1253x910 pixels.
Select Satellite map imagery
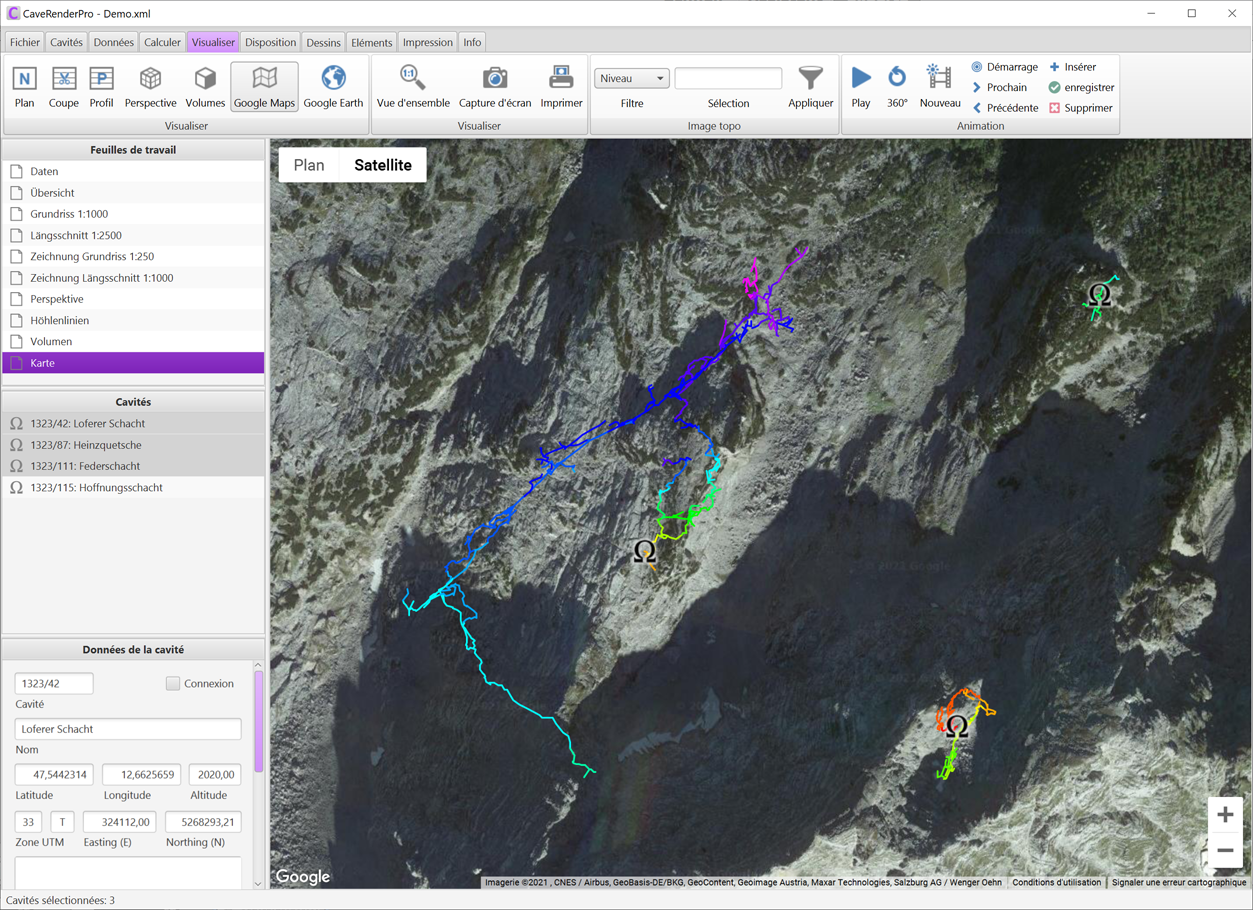click(x=383, y=165)
